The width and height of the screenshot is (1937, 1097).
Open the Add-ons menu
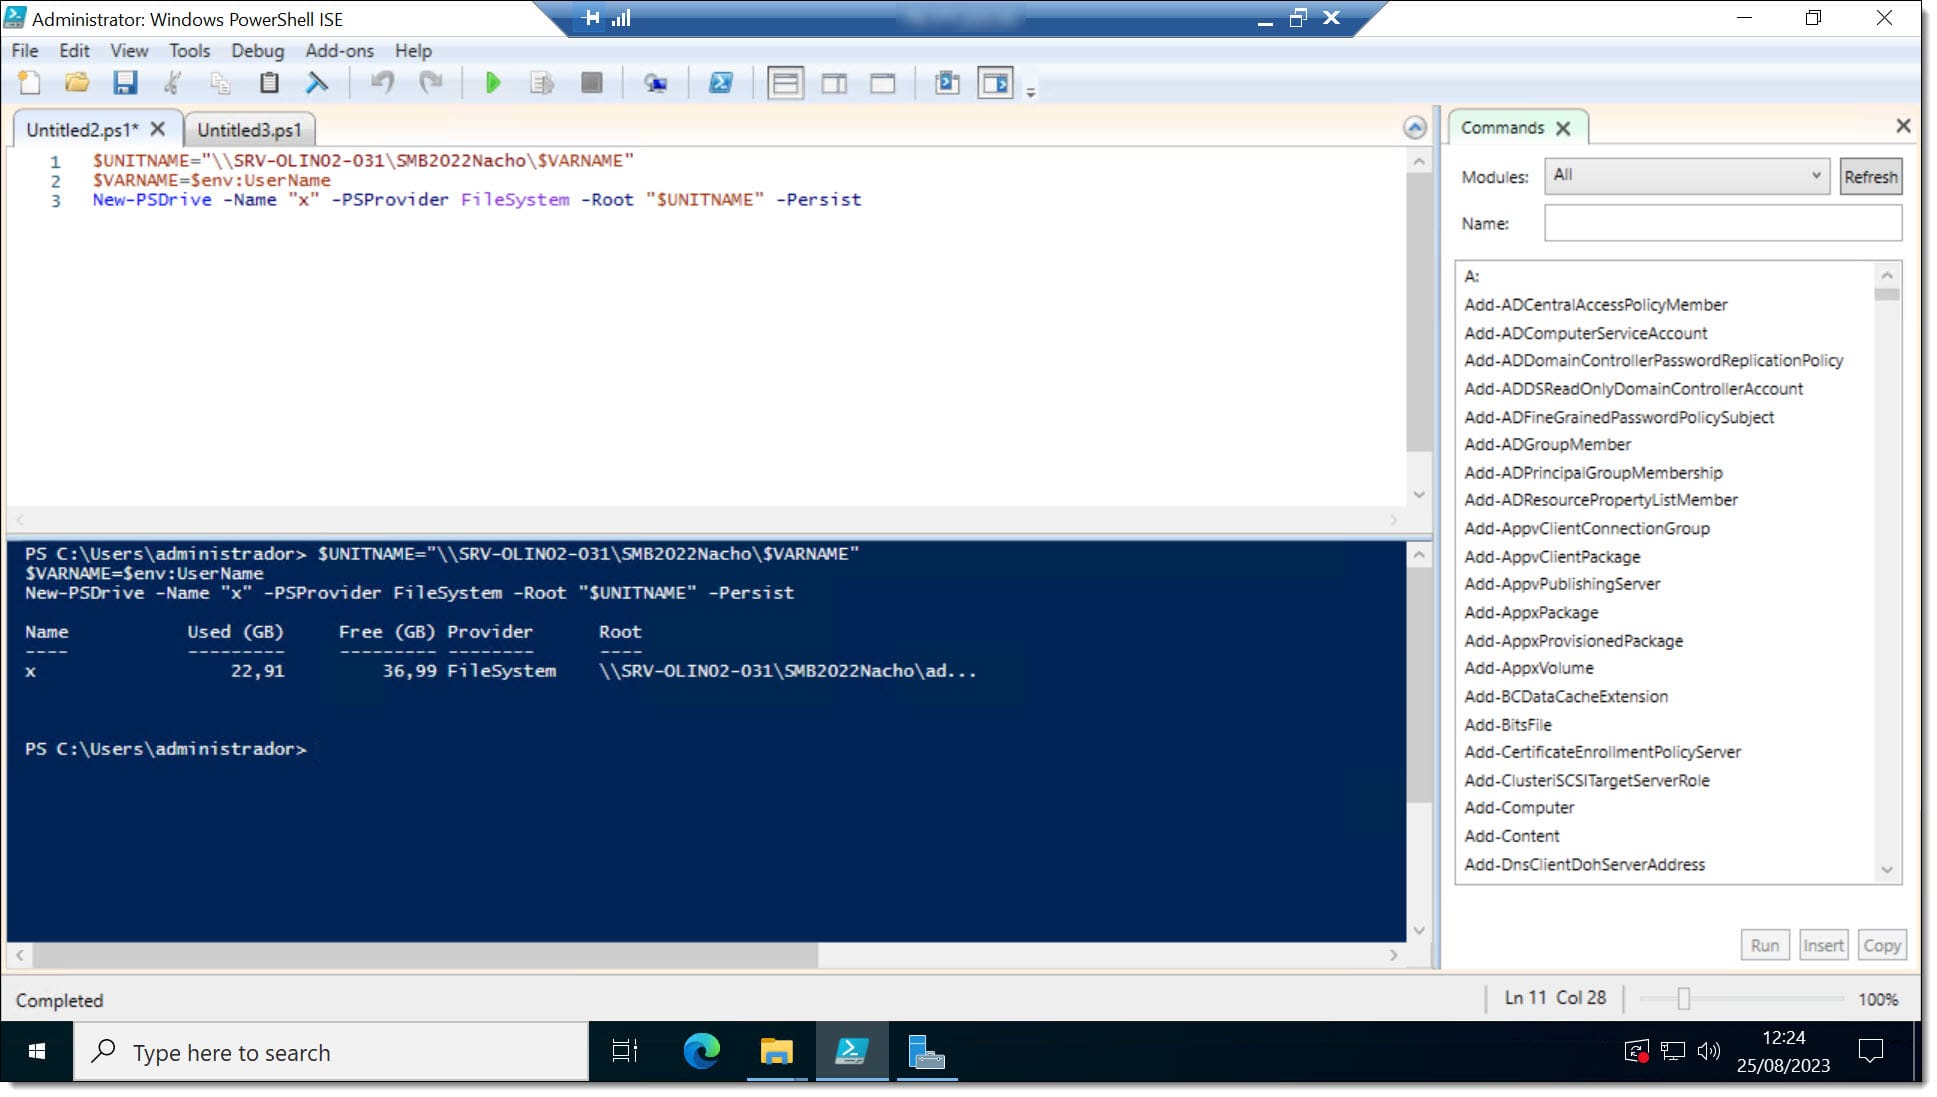click(339, 51)
